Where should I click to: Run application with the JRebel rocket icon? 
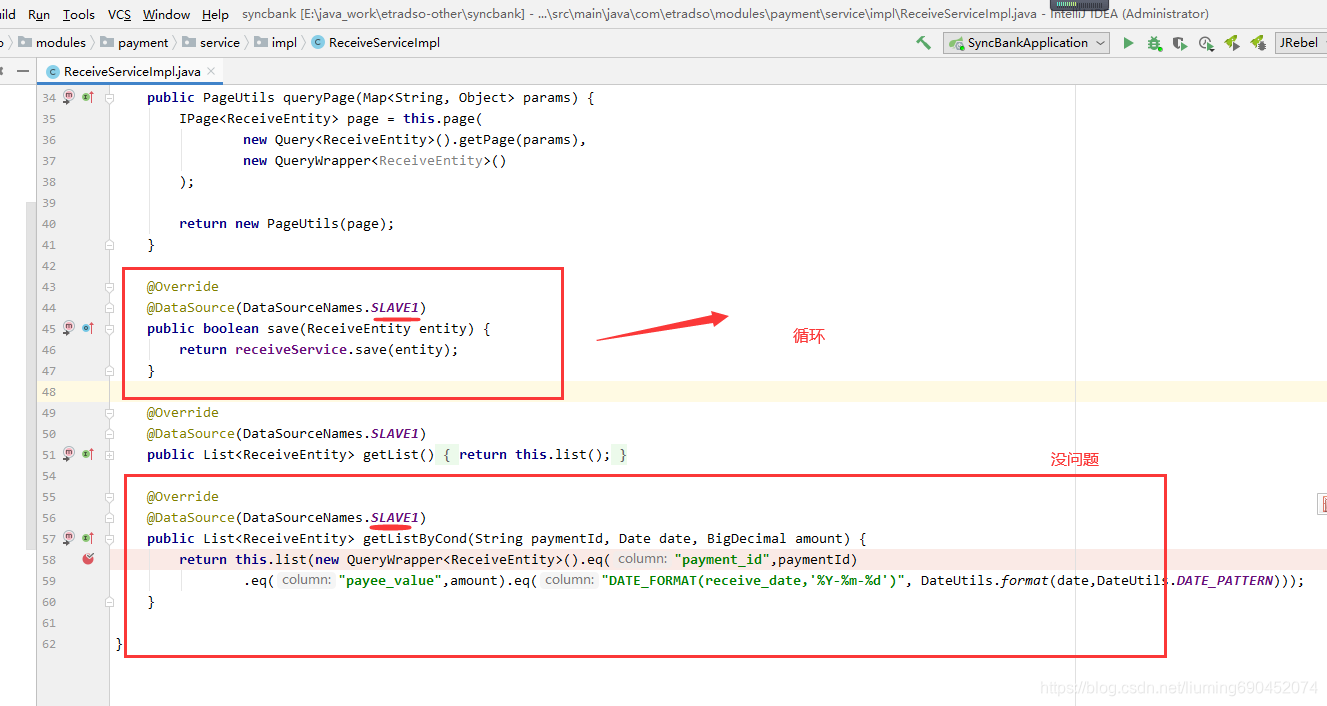pos(1232,43)
